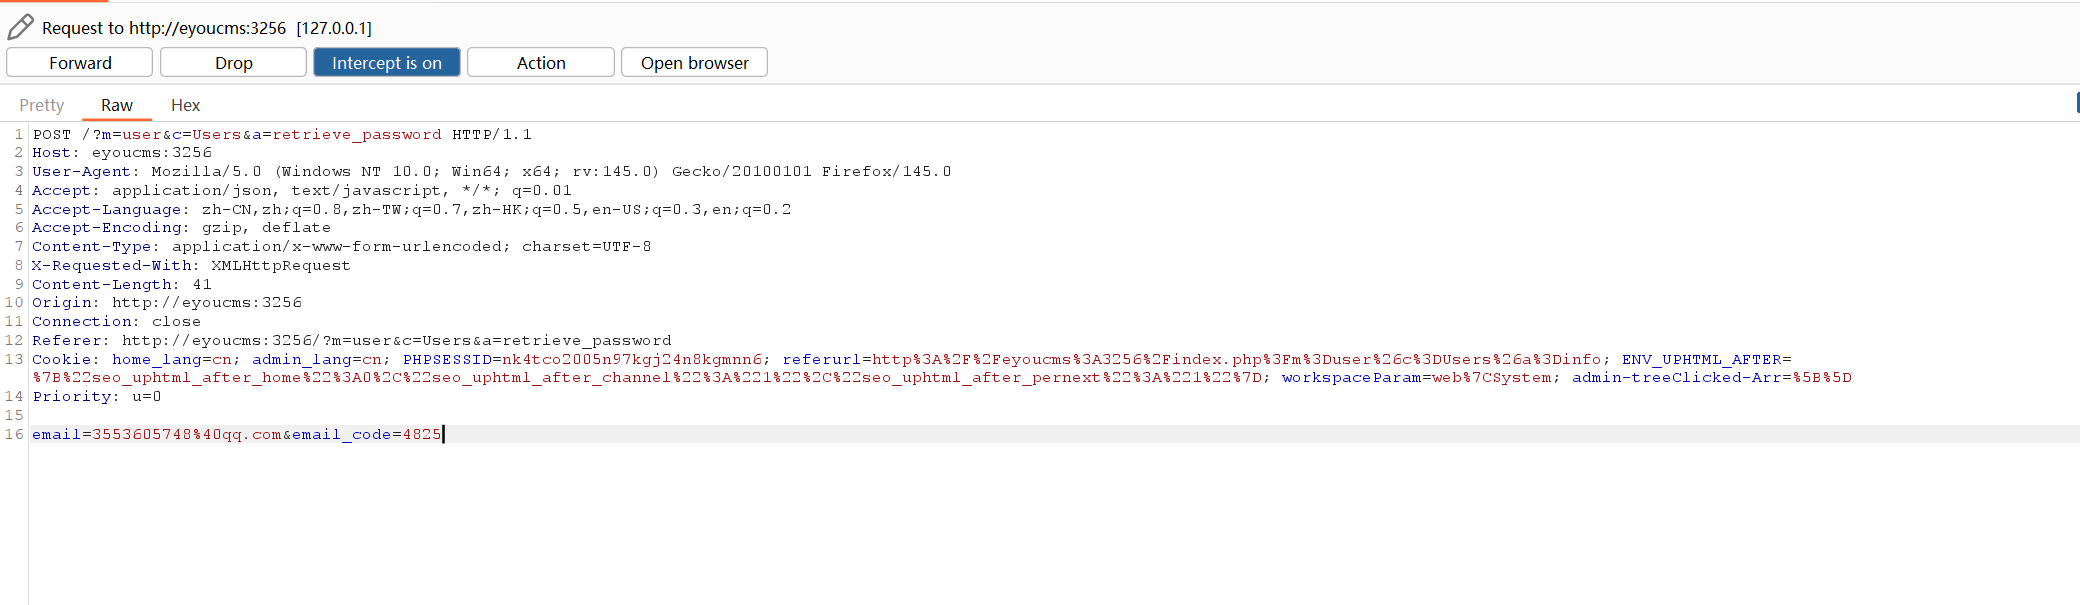Click the pencil edit icon beside the request title
This screenshot has width=2080, height=605.
[20, 27]
